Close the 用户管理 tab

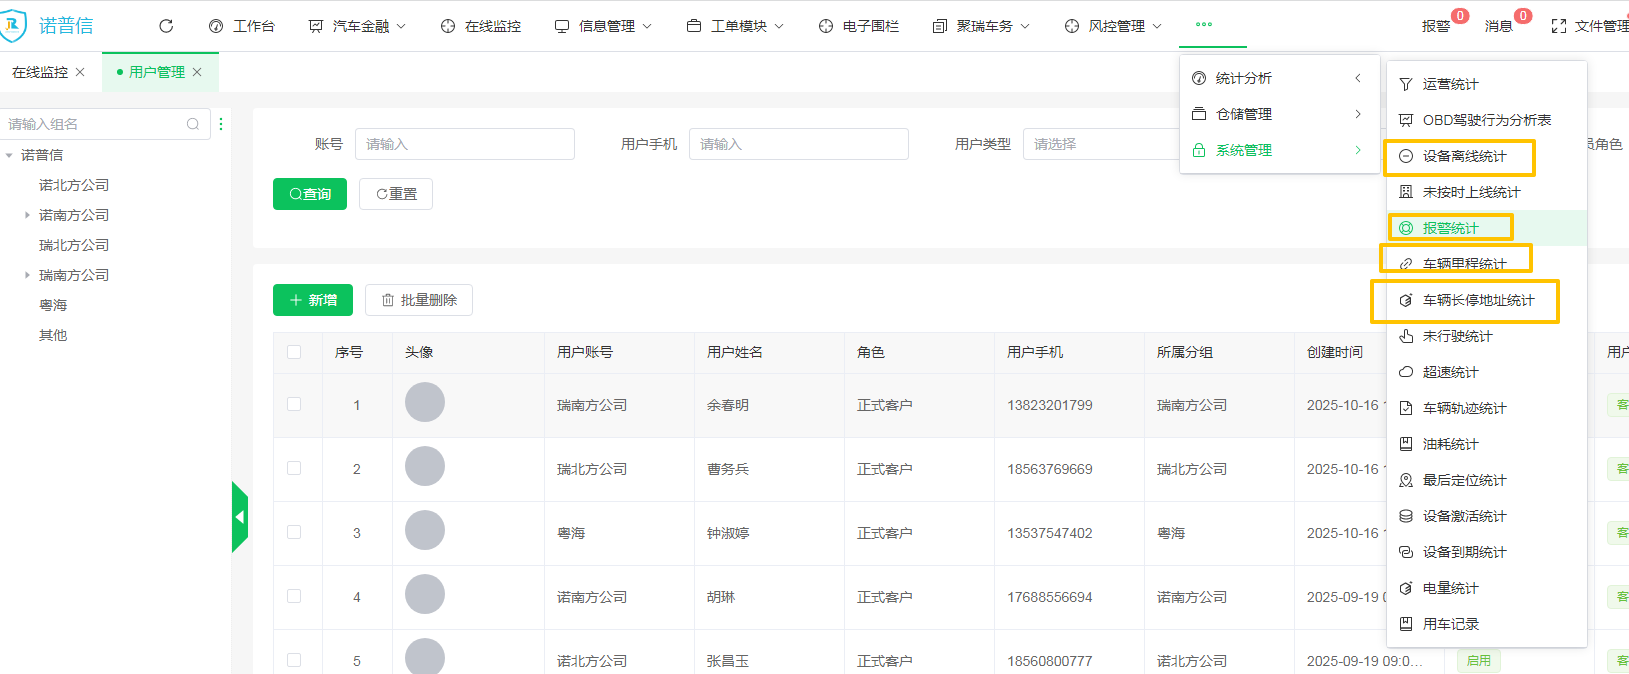197,72
